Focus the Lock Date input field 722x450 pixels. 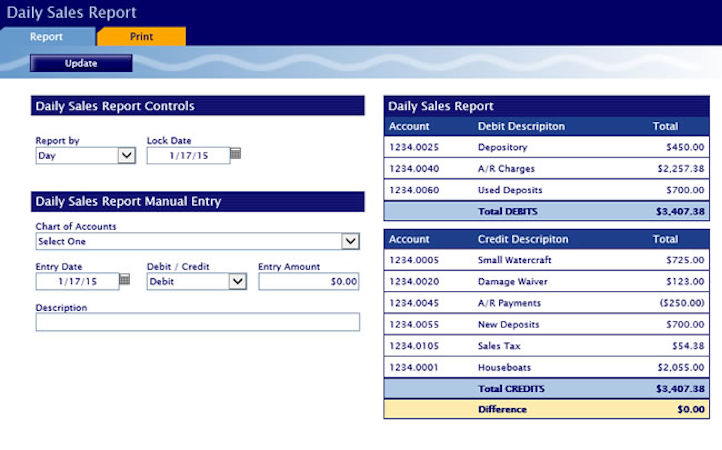coord(188,155)
